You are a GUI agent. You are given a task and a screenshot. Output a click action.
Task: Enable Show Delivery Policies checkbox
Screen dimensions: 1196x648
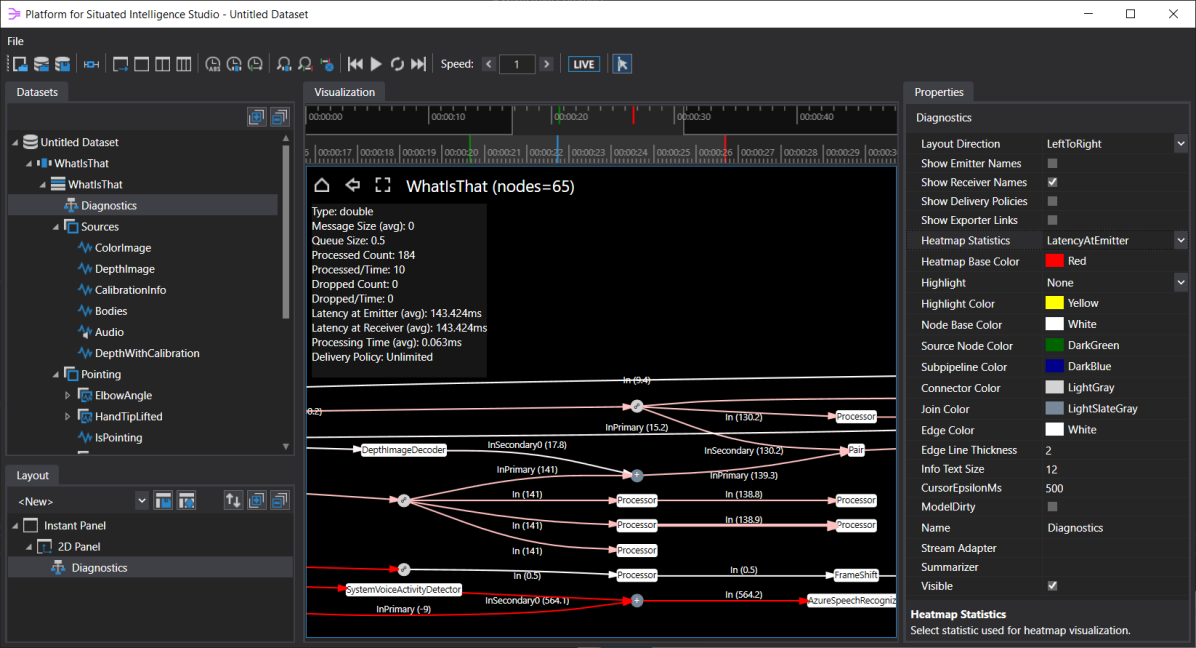click(x=1053, y=201)
